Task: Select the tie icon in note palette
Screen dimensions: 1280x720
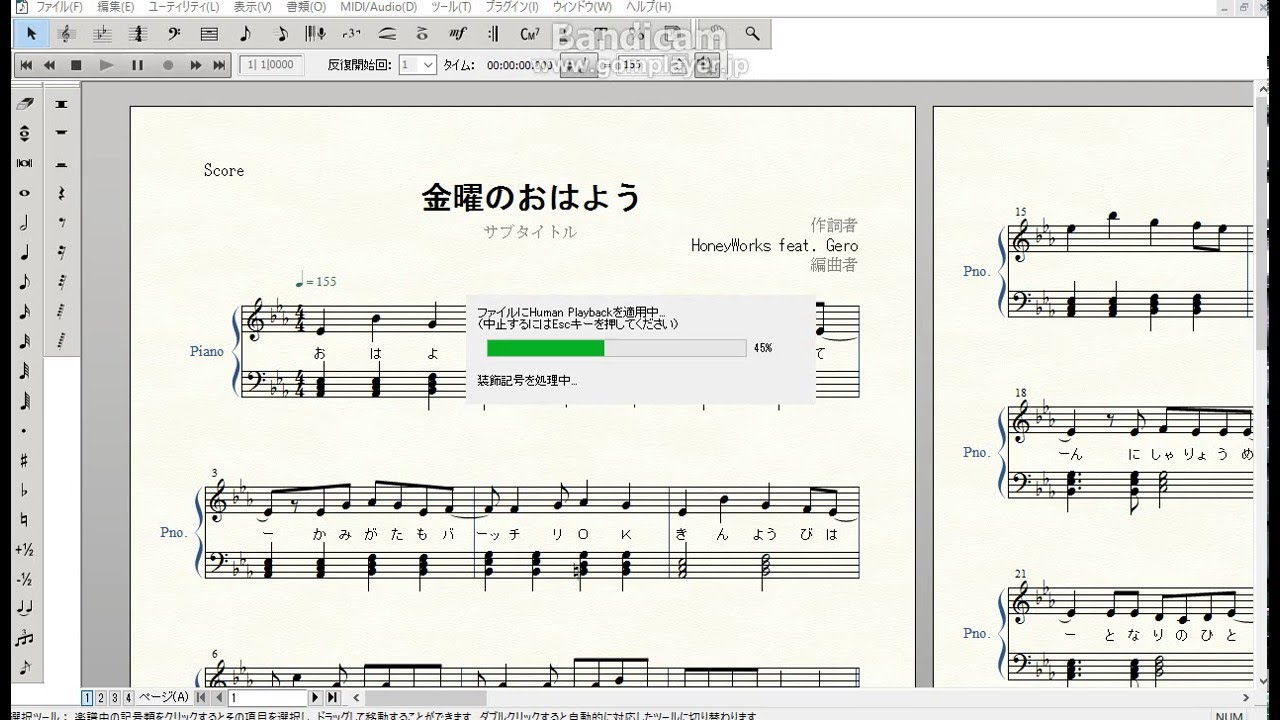Action: pos(25,609)
